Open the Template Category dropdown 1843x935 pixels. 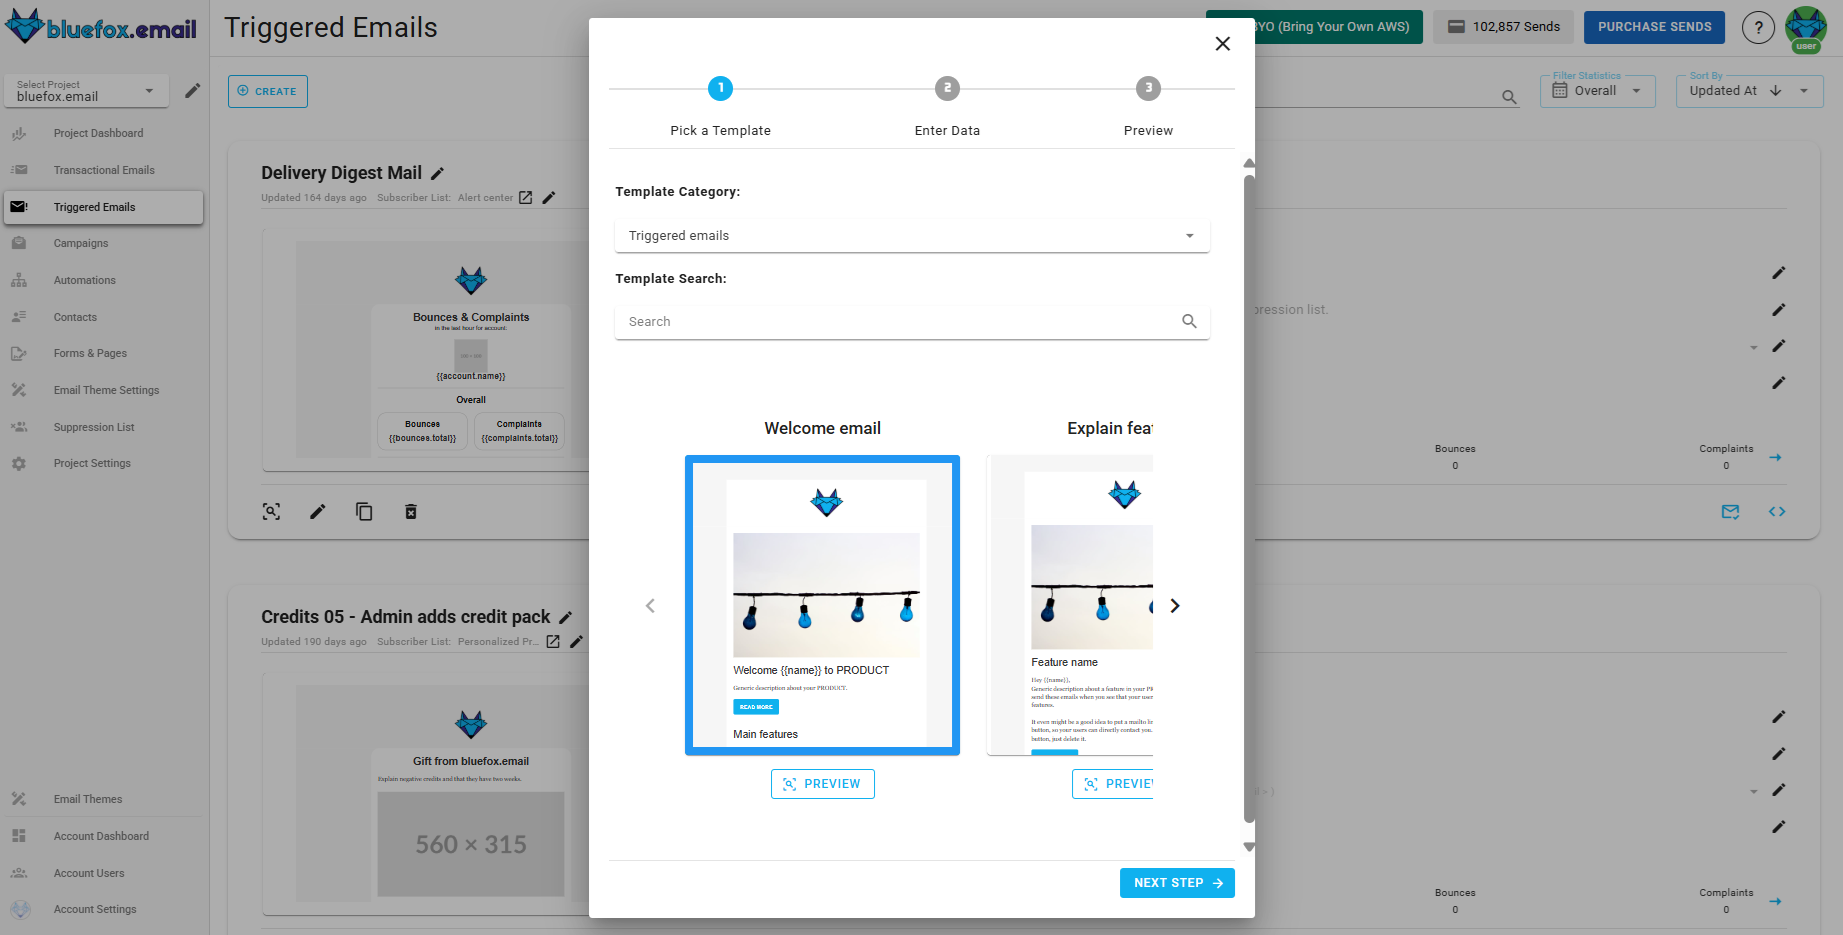(x=1189, y=235)
